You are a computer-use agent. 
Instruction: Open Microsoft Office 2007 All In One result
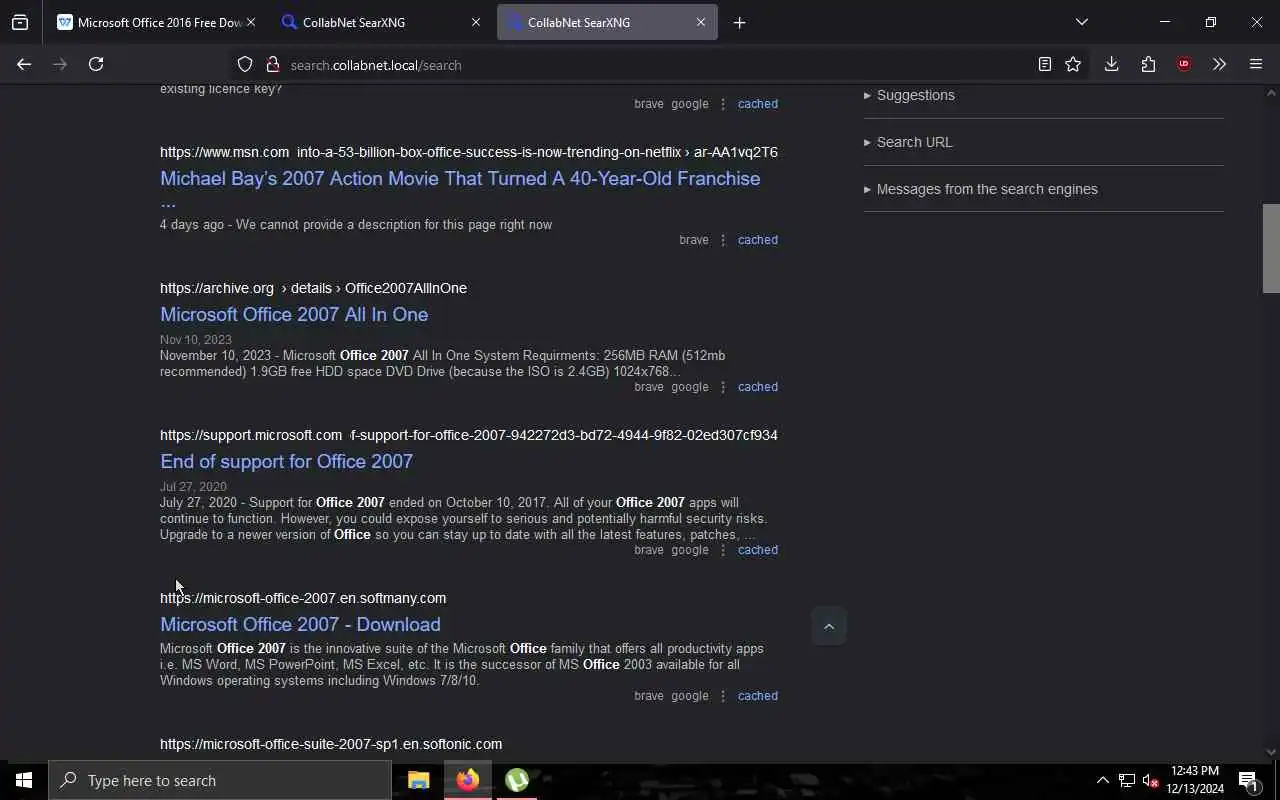(294, 314)
